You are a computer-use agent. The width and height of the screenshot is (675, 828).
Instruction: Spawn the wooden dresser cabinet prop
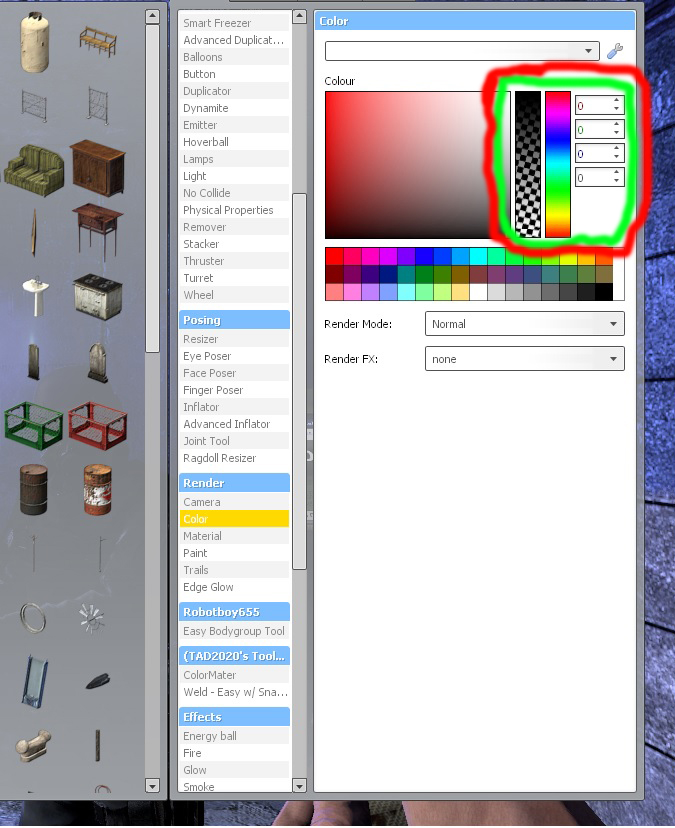98,167
